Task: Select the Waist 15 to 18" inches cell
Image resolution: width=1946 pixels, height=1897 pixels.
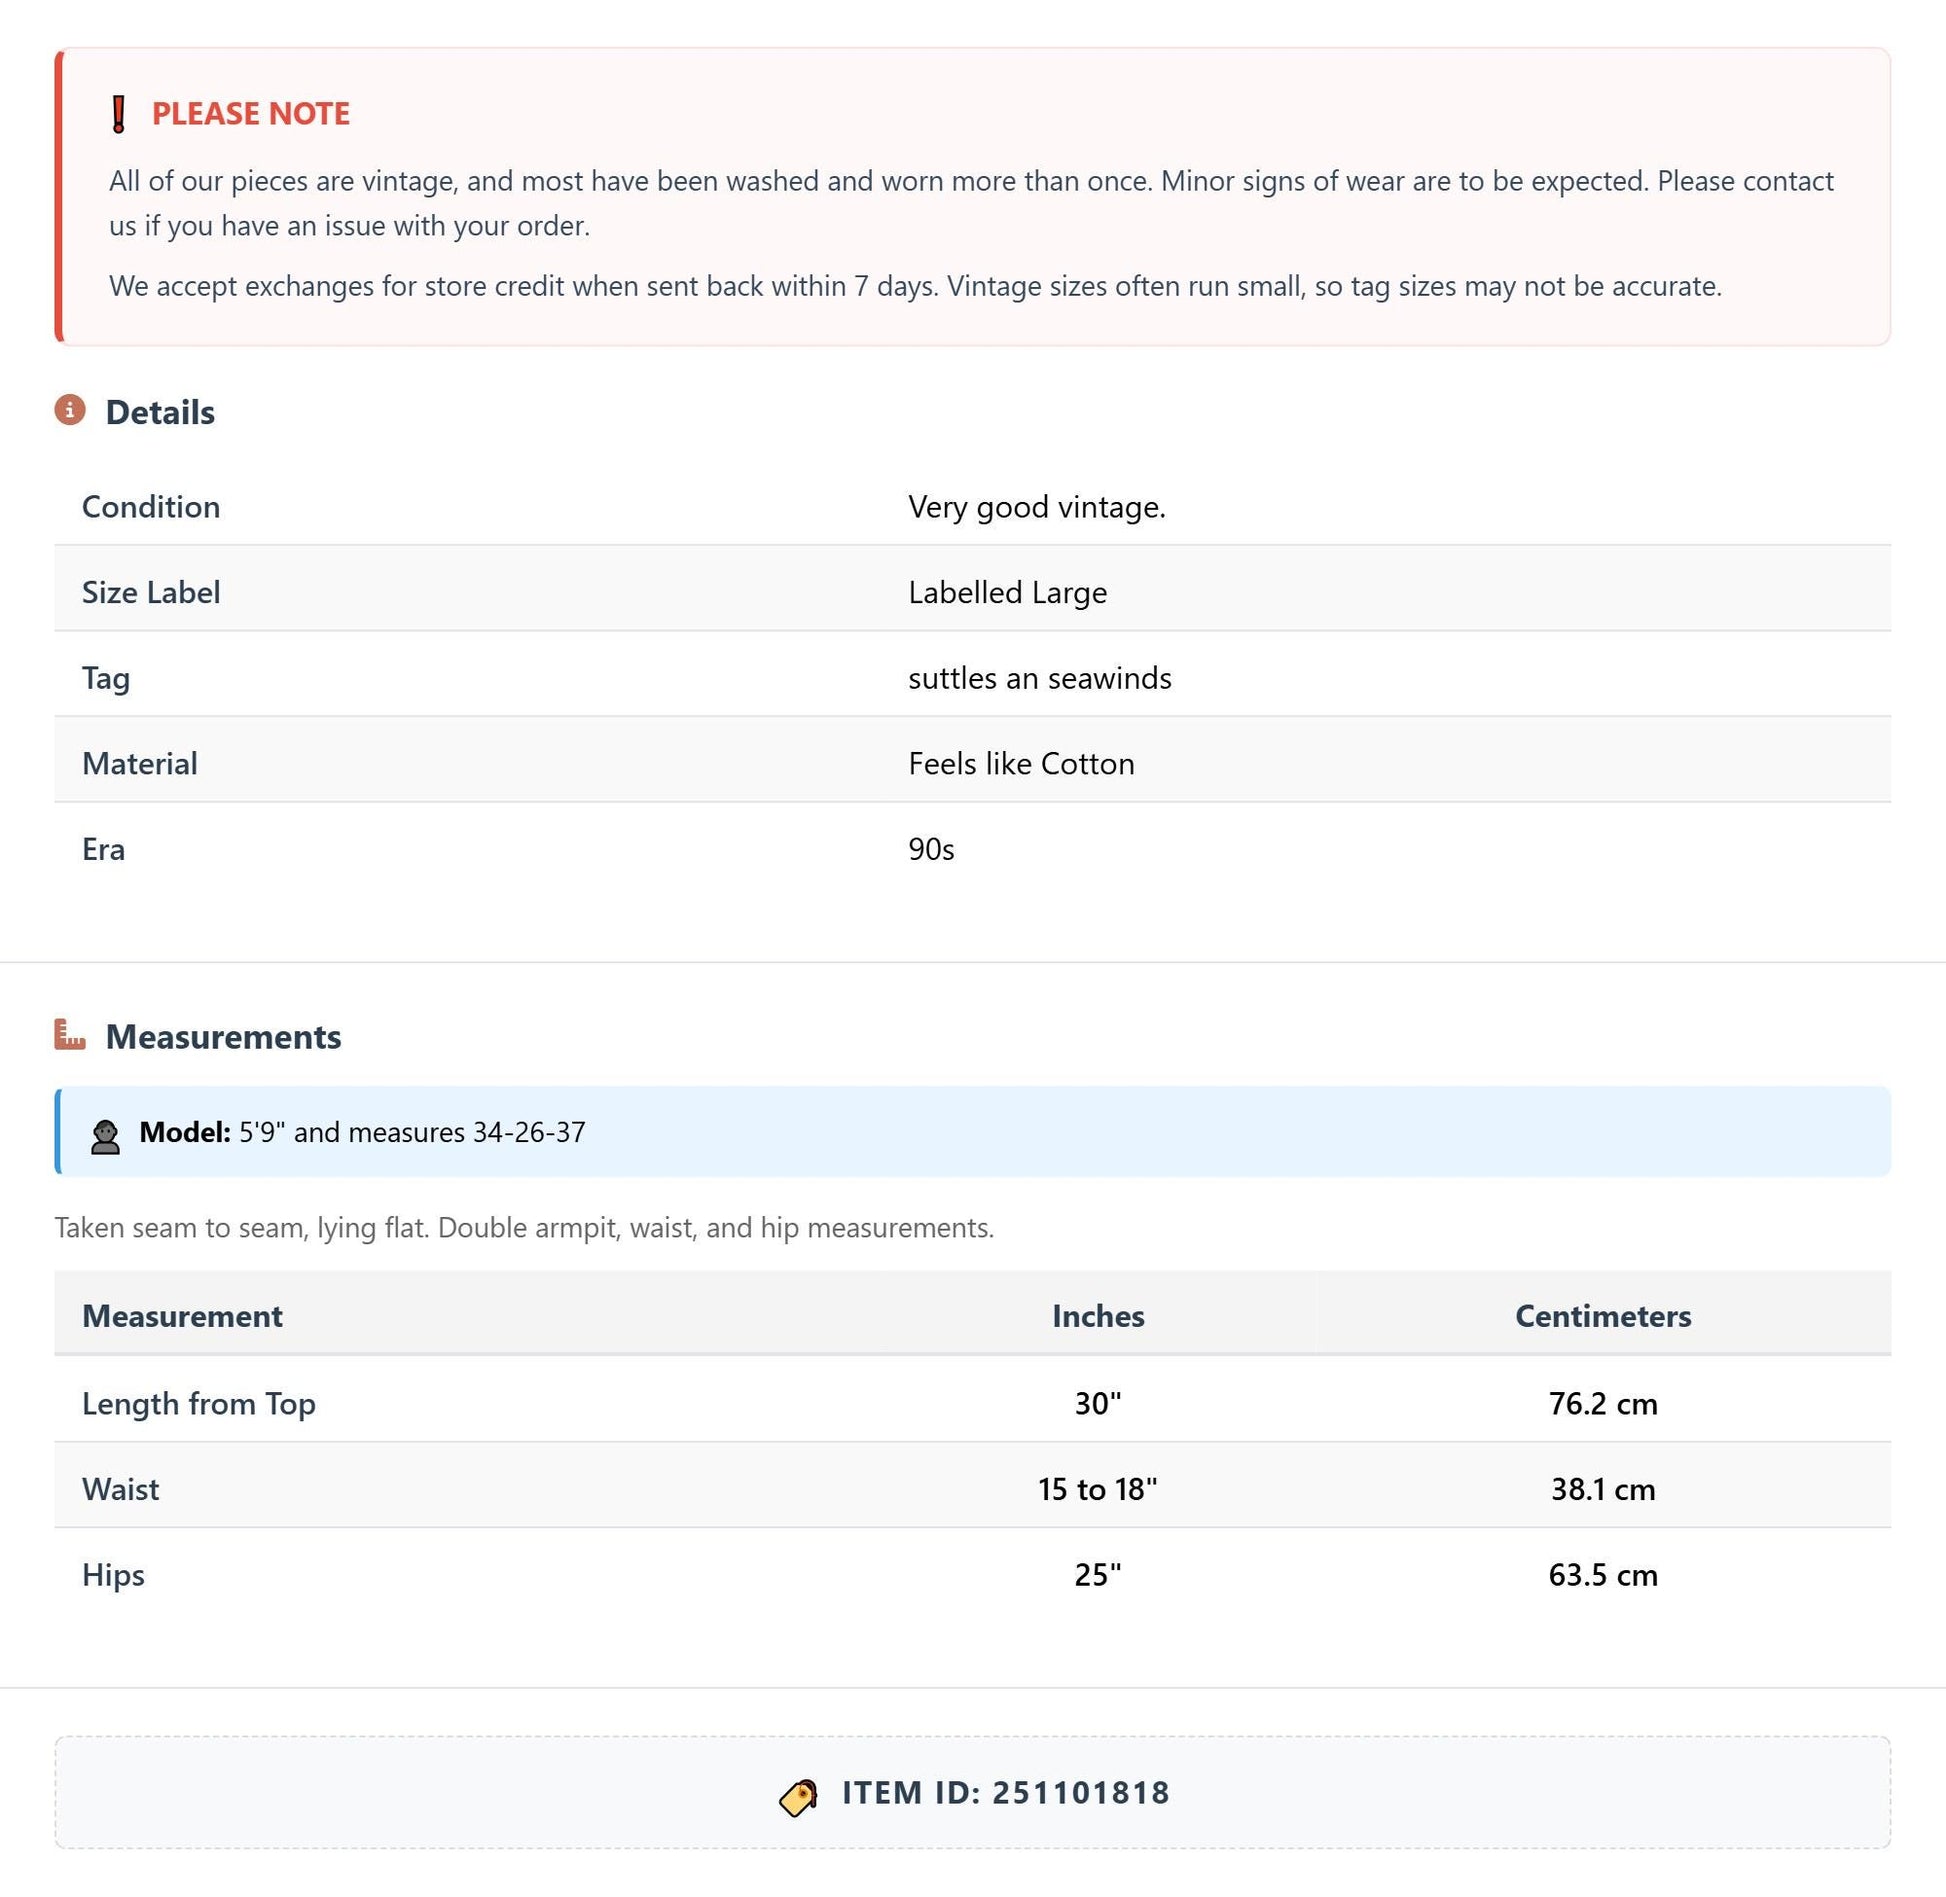Action: click(1098, 1489)
